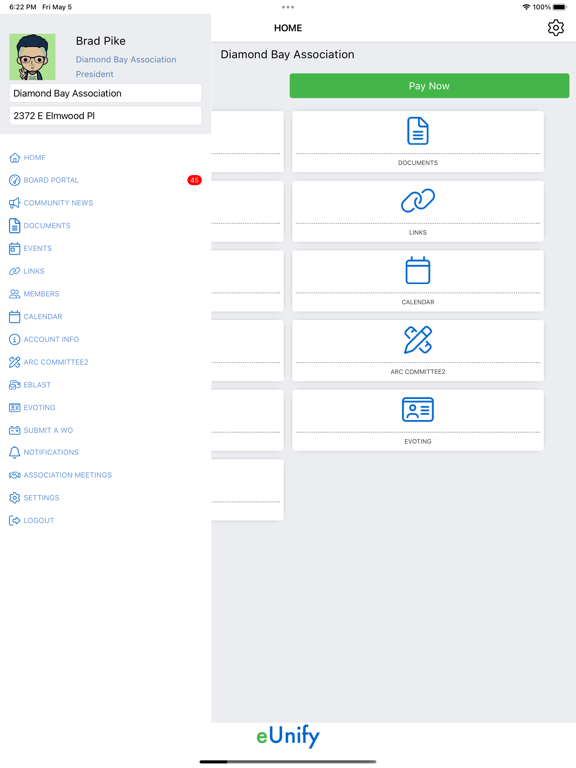Click the Eblast label in sidebar
This screenshot has height=768, width=576.
coord(37,385)
